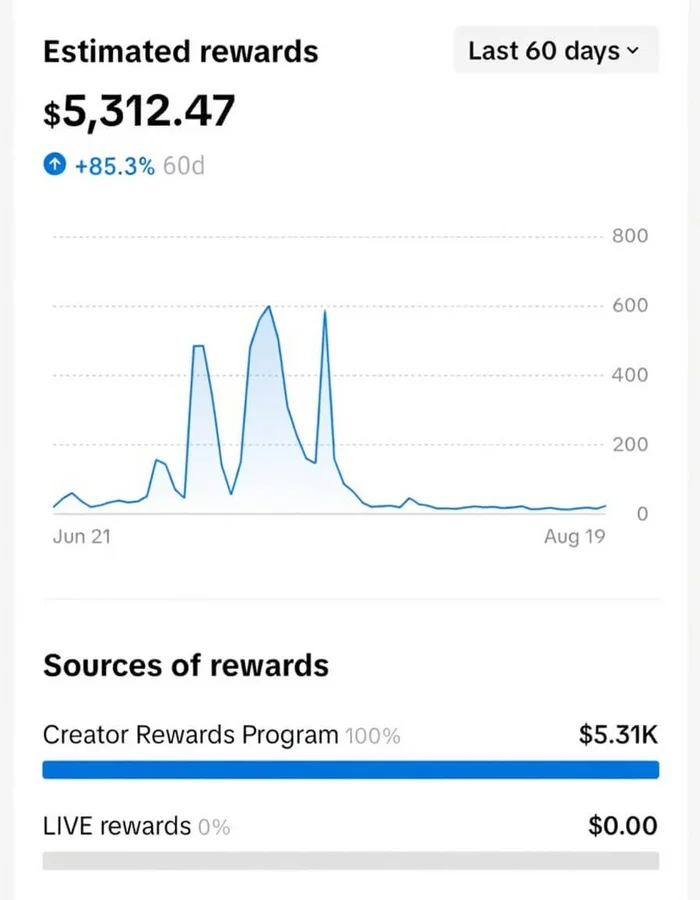Click the highest peak on the rewards chart

point(268,308)
